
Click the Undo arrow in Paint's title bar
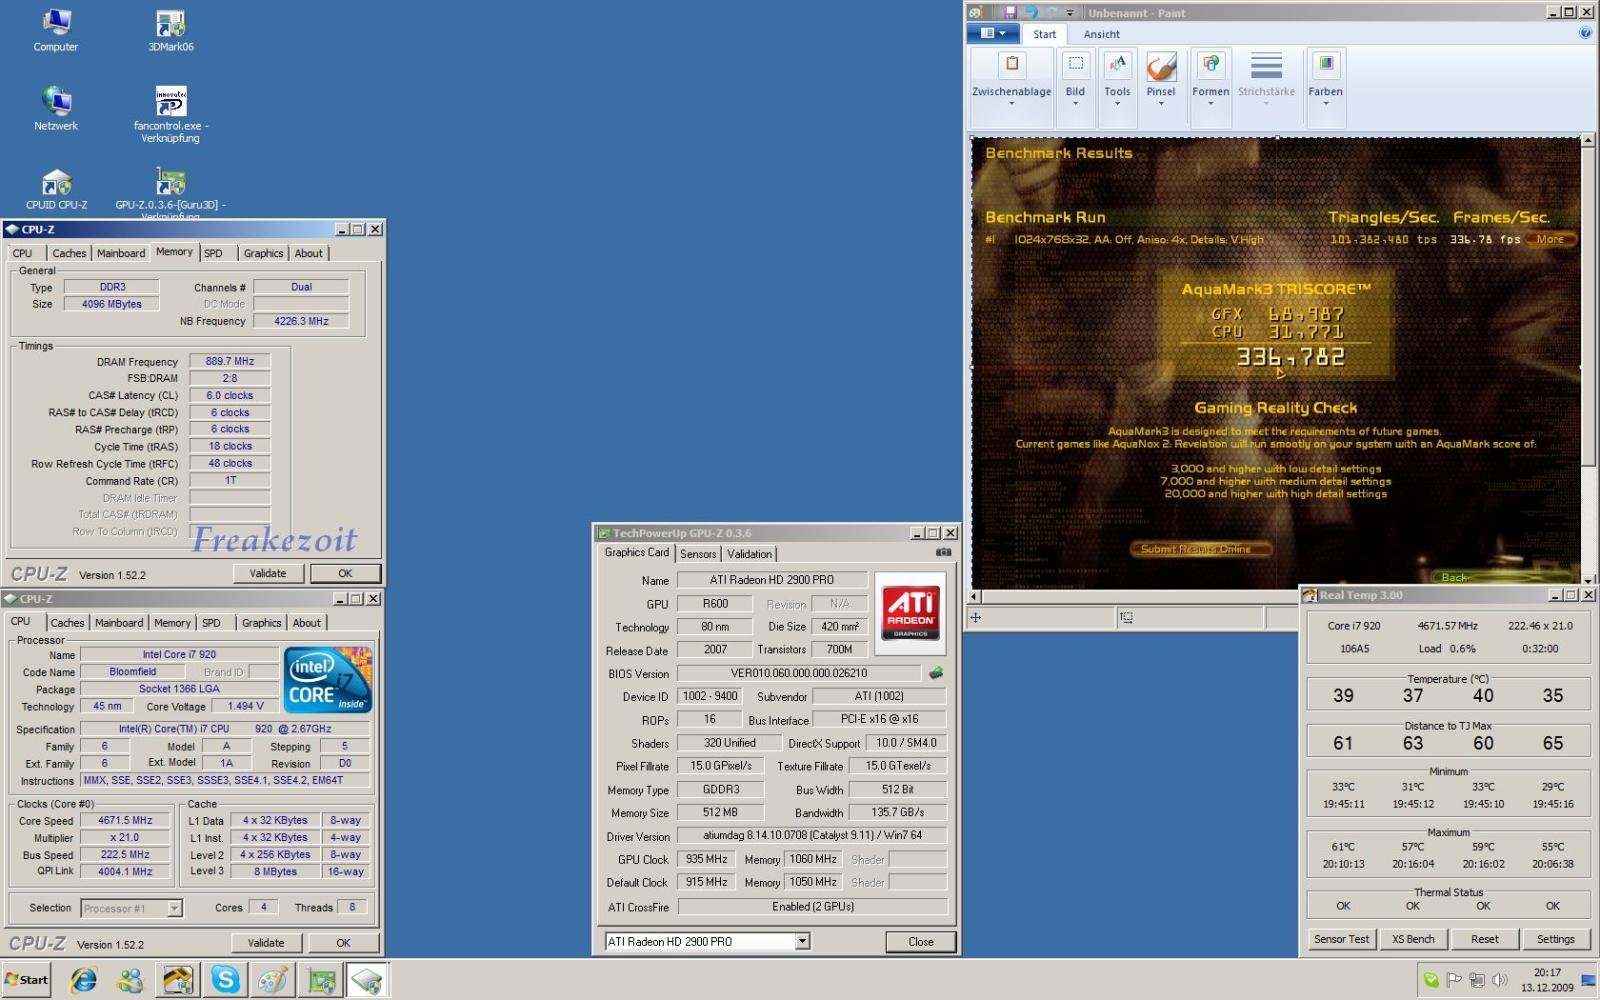[1031, 12]
